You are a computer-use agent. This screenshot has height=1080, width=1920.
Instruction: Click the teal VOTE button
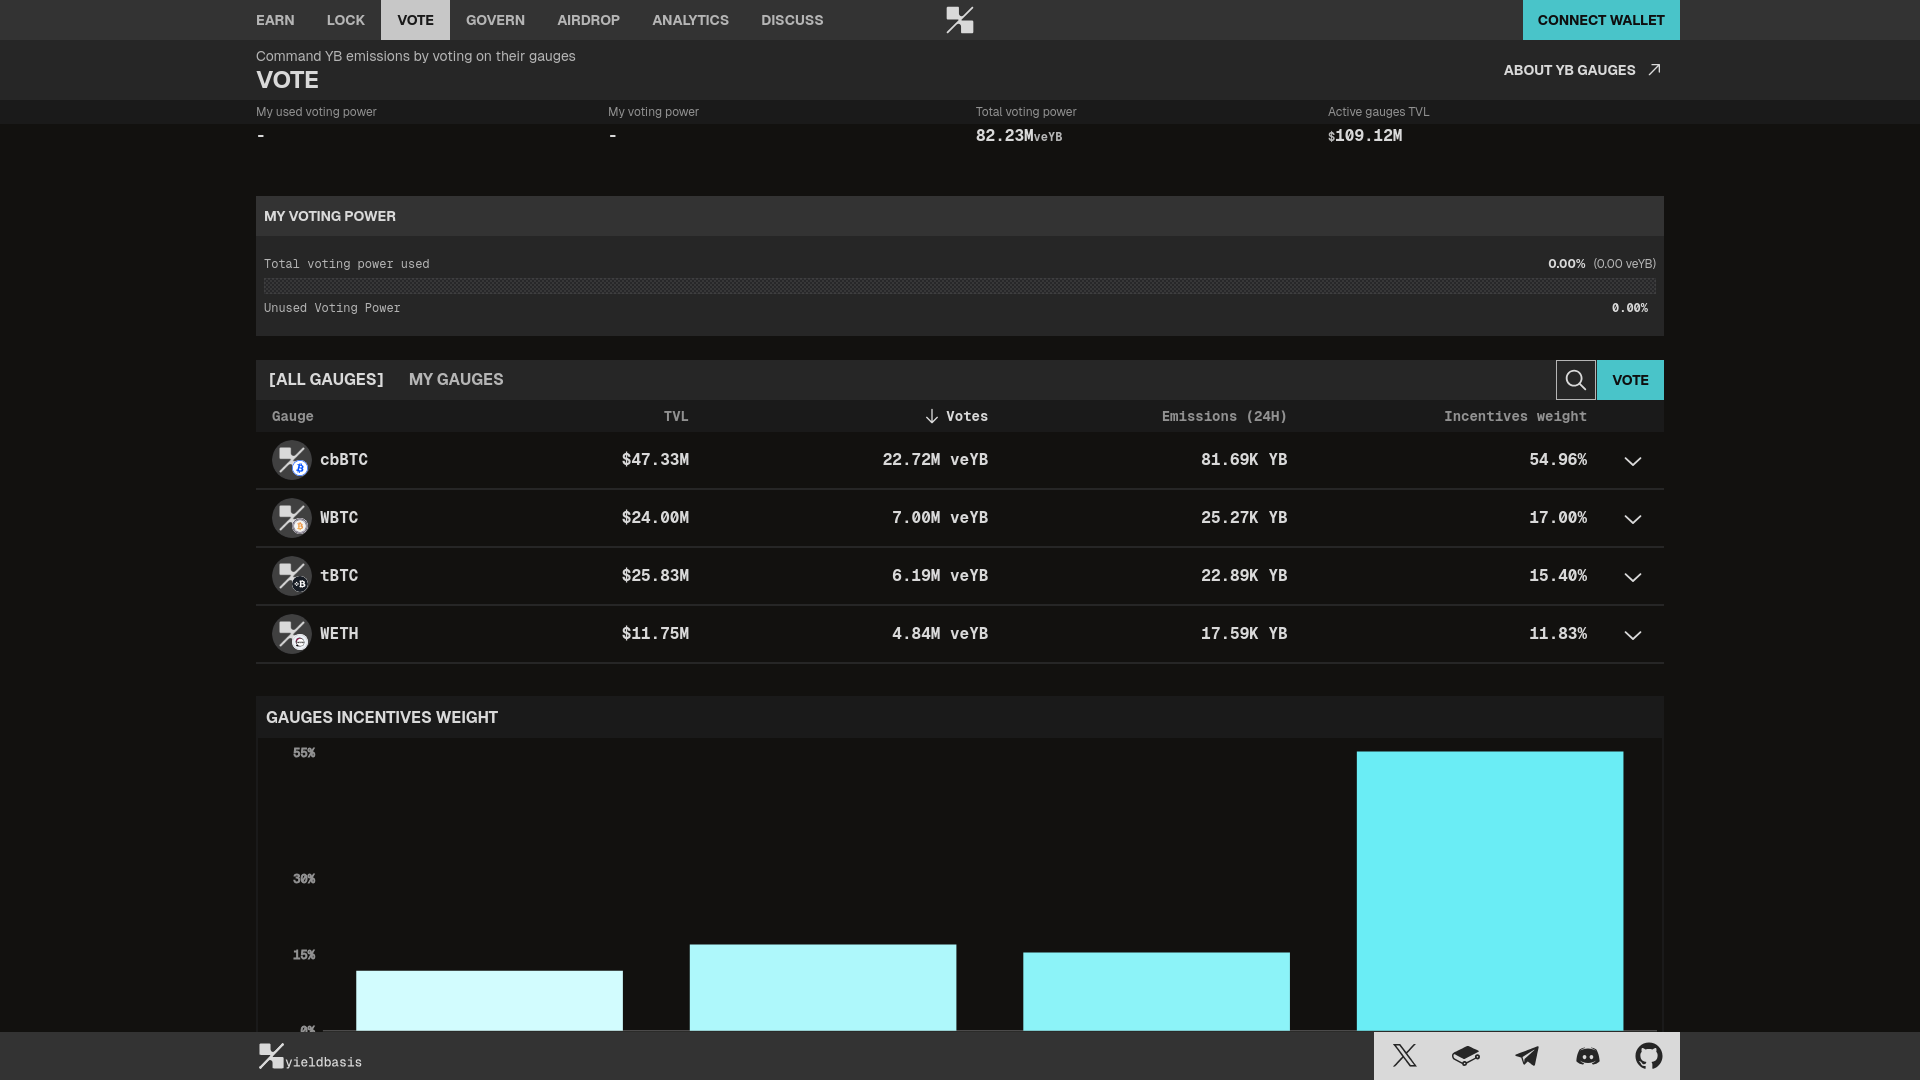1630,380
